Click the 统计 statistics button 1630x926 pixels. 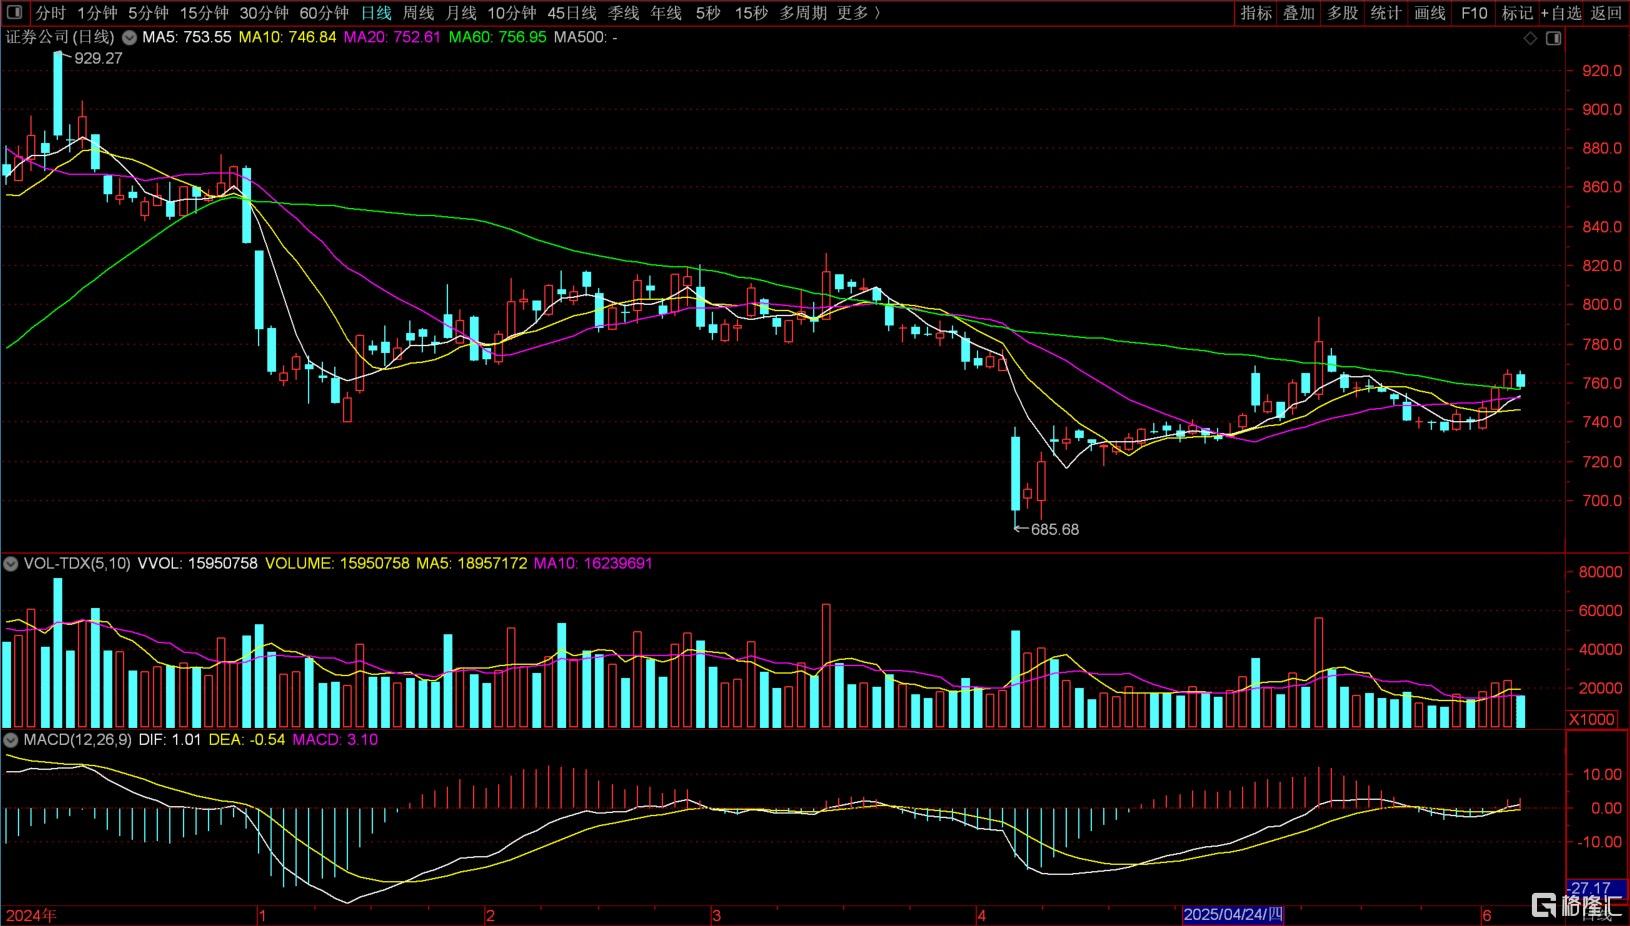pyautogui.click(x=1386, y=13)
